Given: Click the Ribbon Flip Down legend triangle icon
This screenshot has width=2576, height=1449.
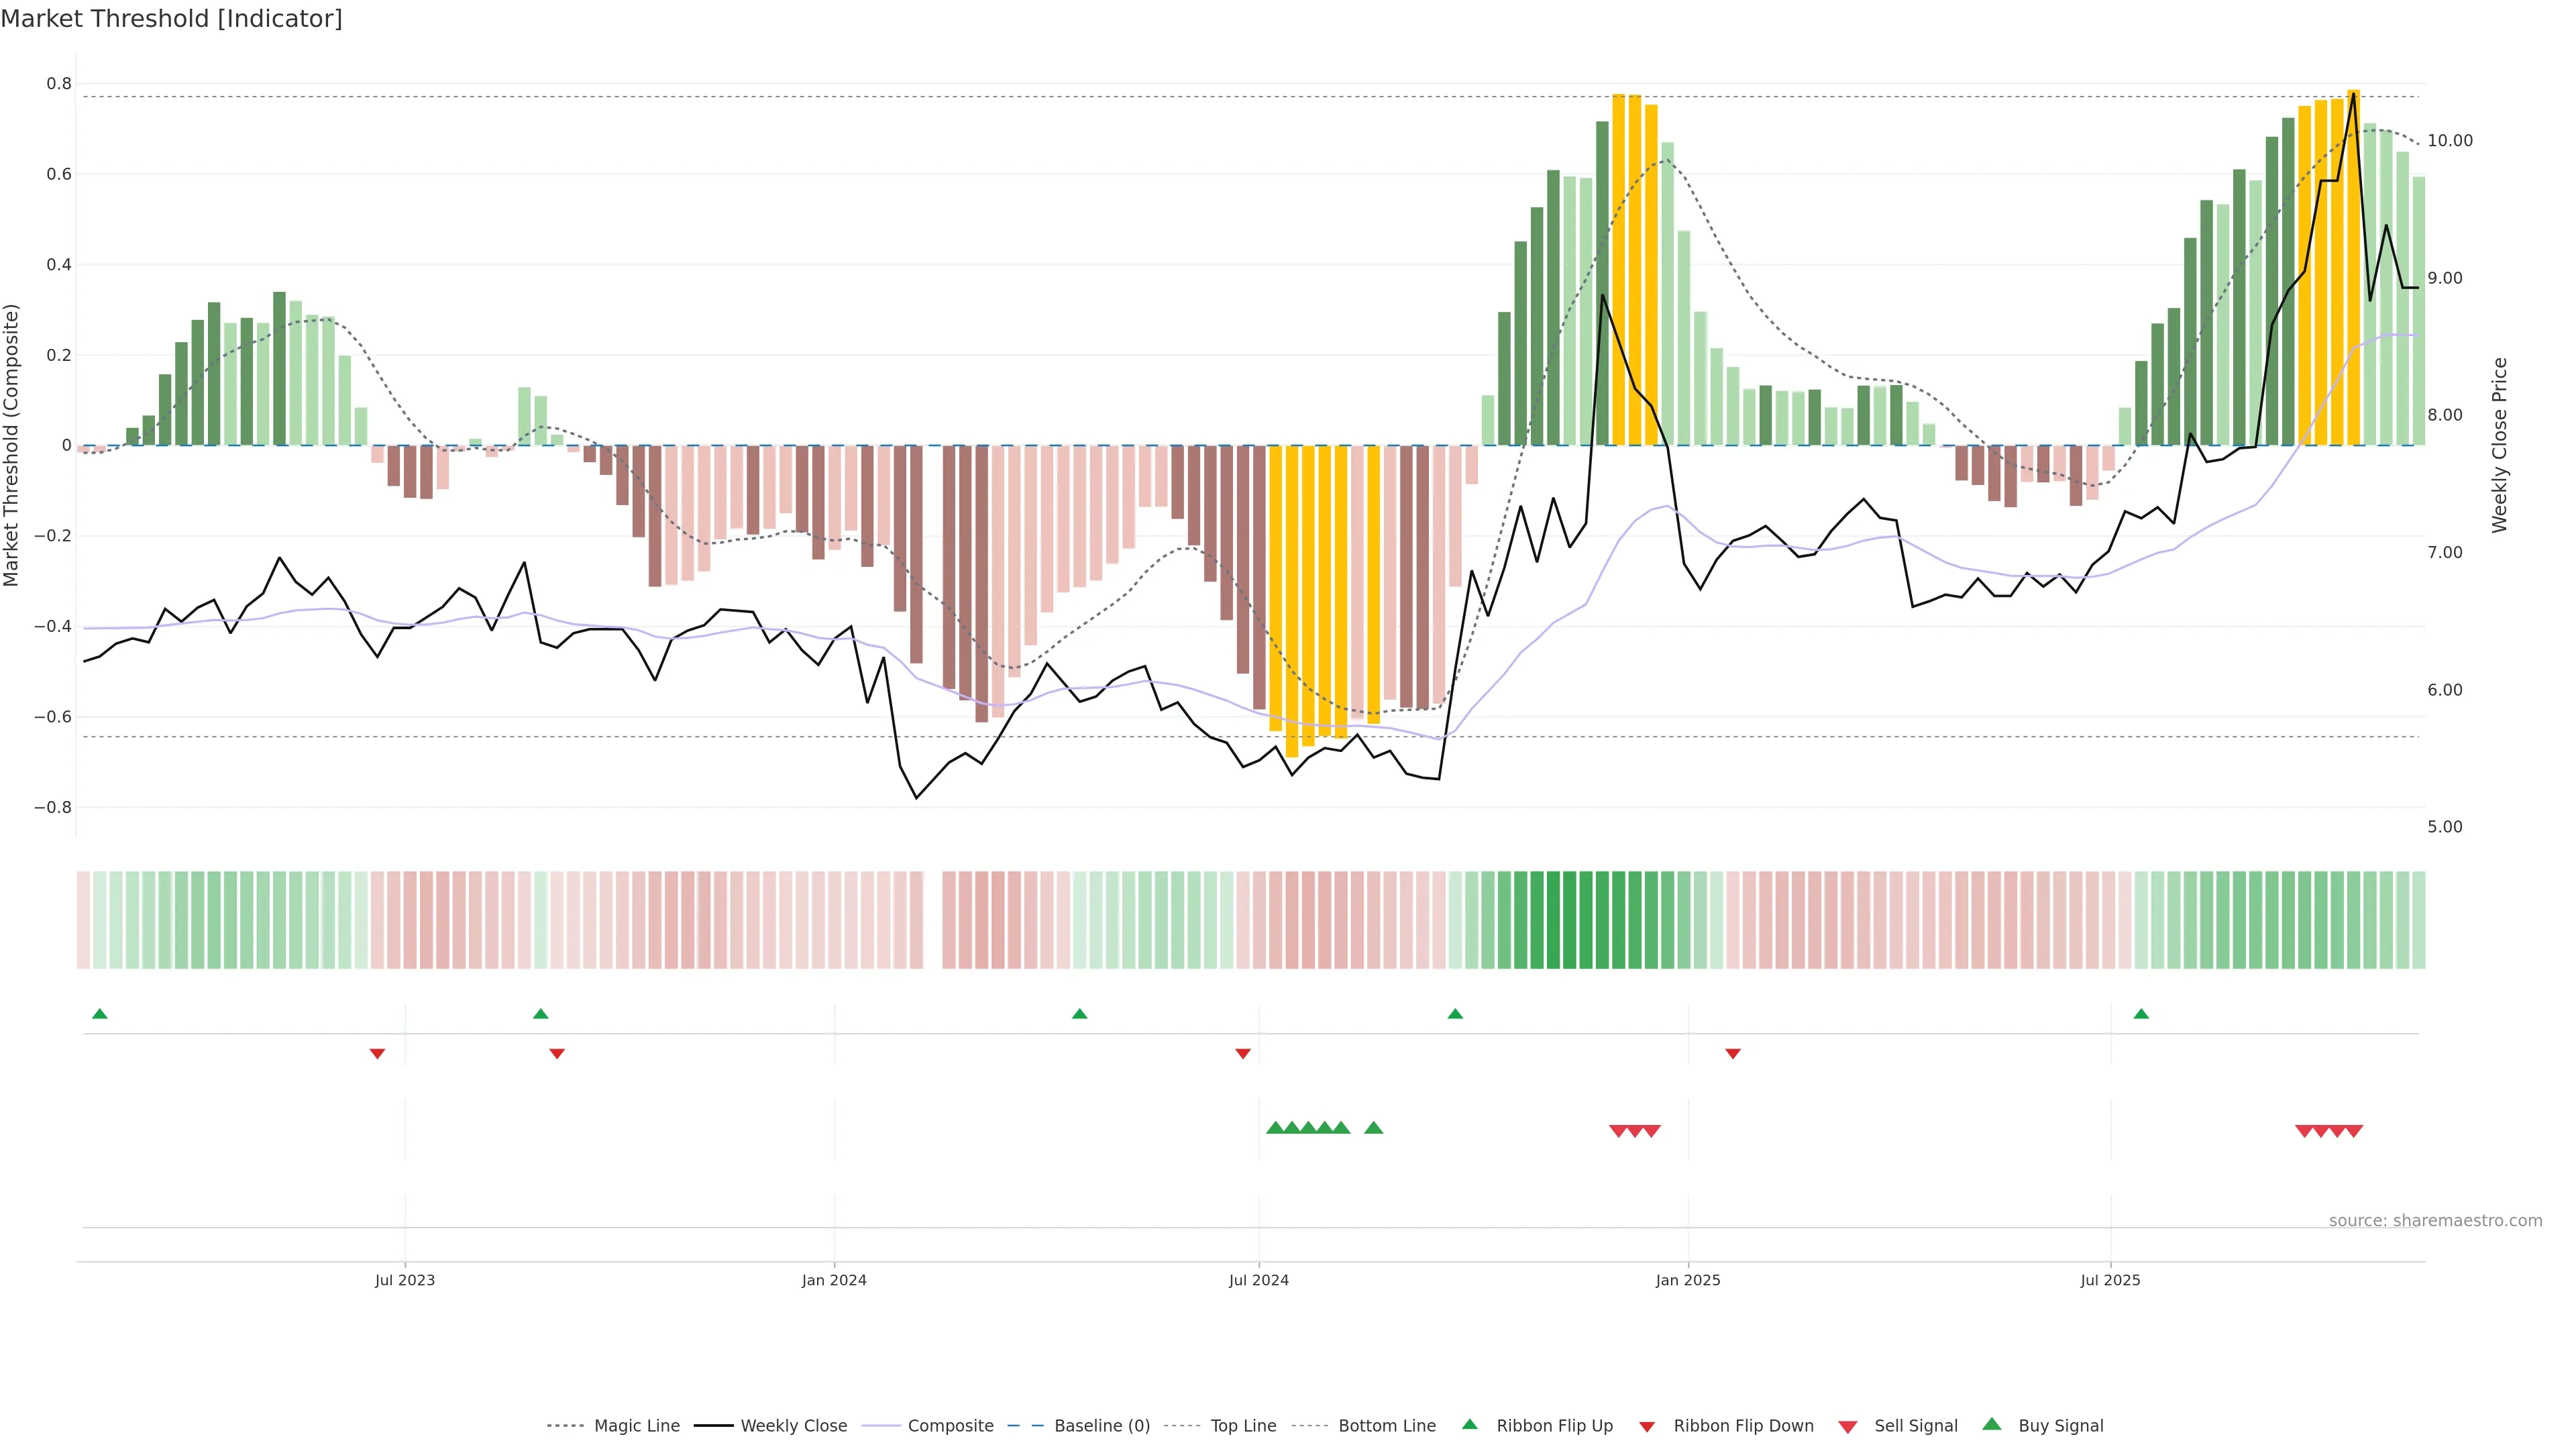Looking at the screenshot, I should click(x=1647, y=1427).
